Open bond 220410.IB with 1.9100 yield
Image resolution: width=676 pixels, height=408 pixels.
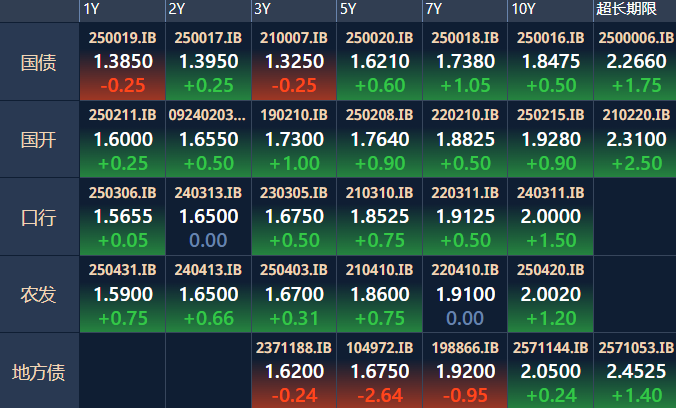click(x=465, y=293)
